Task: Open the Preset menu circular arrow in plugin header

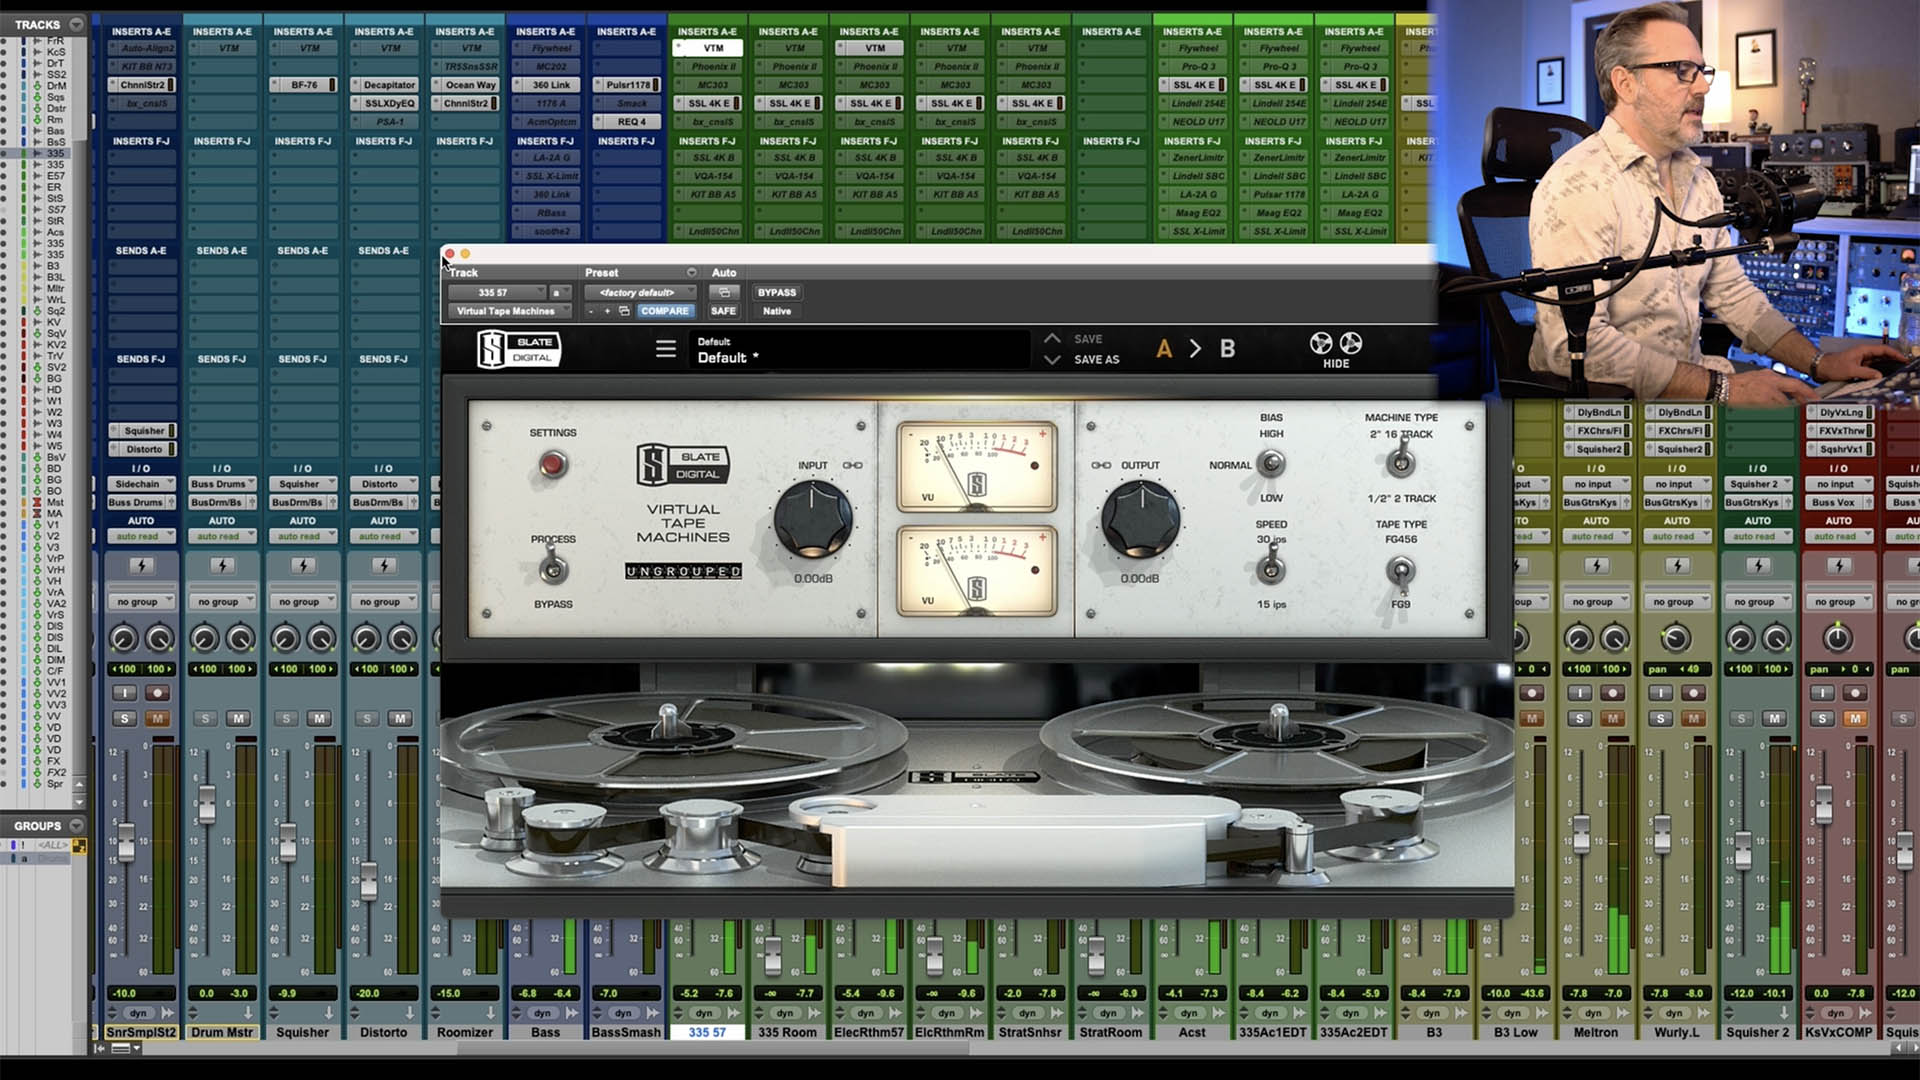Action: tap(691, 272)
